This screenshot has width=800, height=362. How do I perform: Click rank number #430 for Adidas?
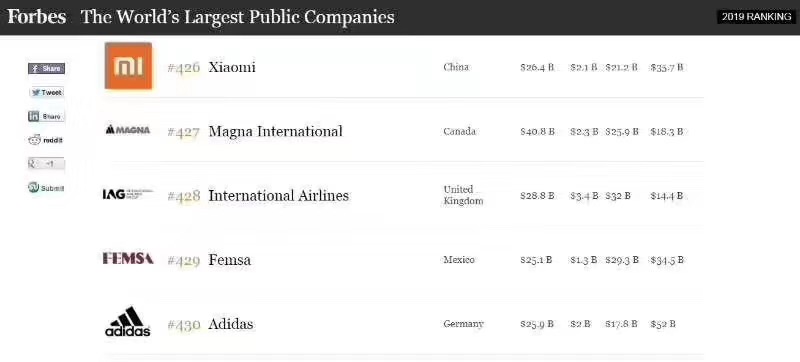[x=184, y=324]
